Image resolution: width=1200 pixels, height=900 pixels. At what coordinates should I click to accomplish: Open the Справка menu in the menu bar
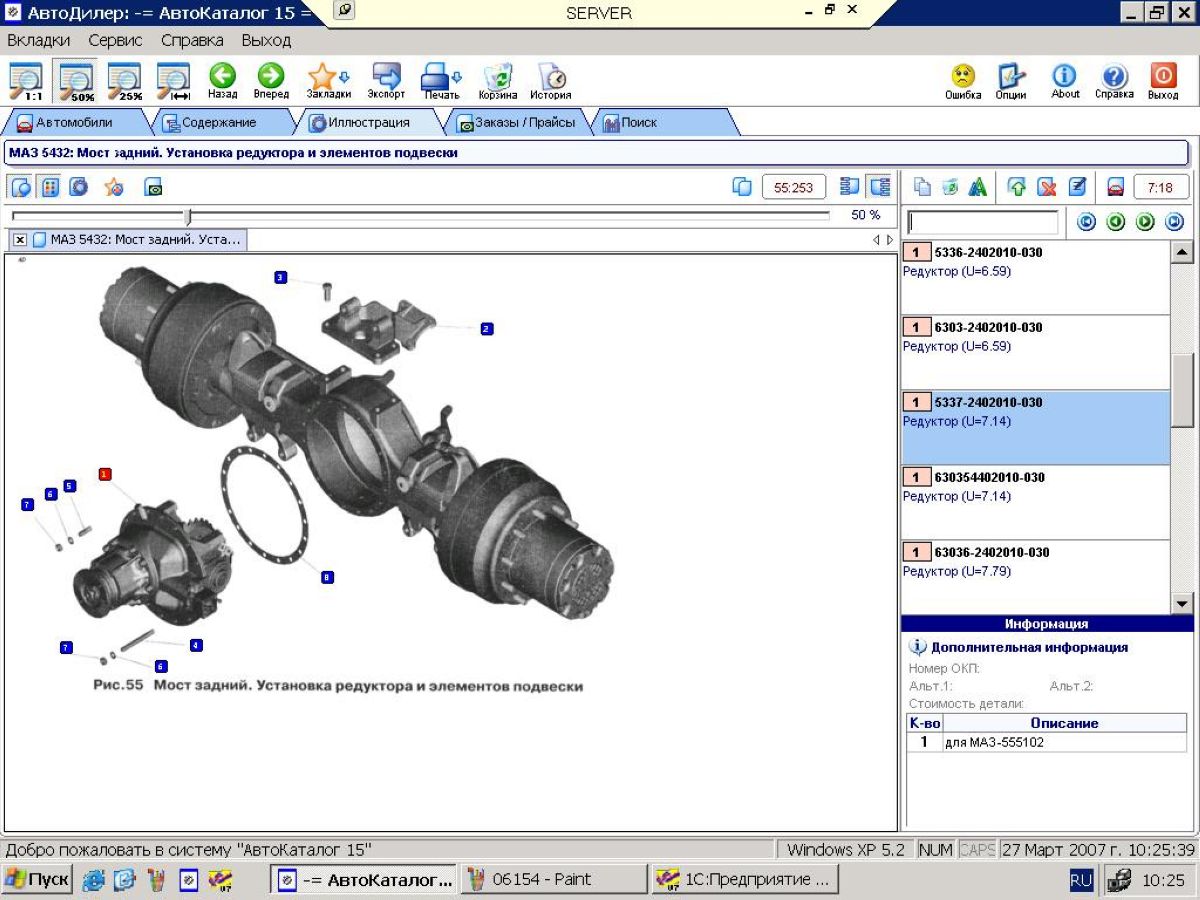(192, 41)
